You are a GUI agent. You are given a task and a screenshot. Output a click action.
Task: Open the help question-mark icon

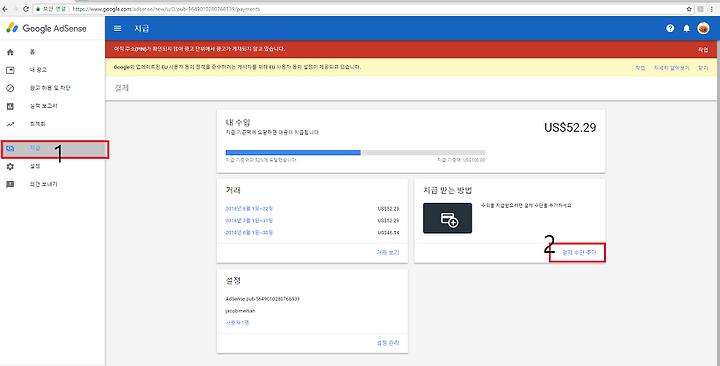670,28
